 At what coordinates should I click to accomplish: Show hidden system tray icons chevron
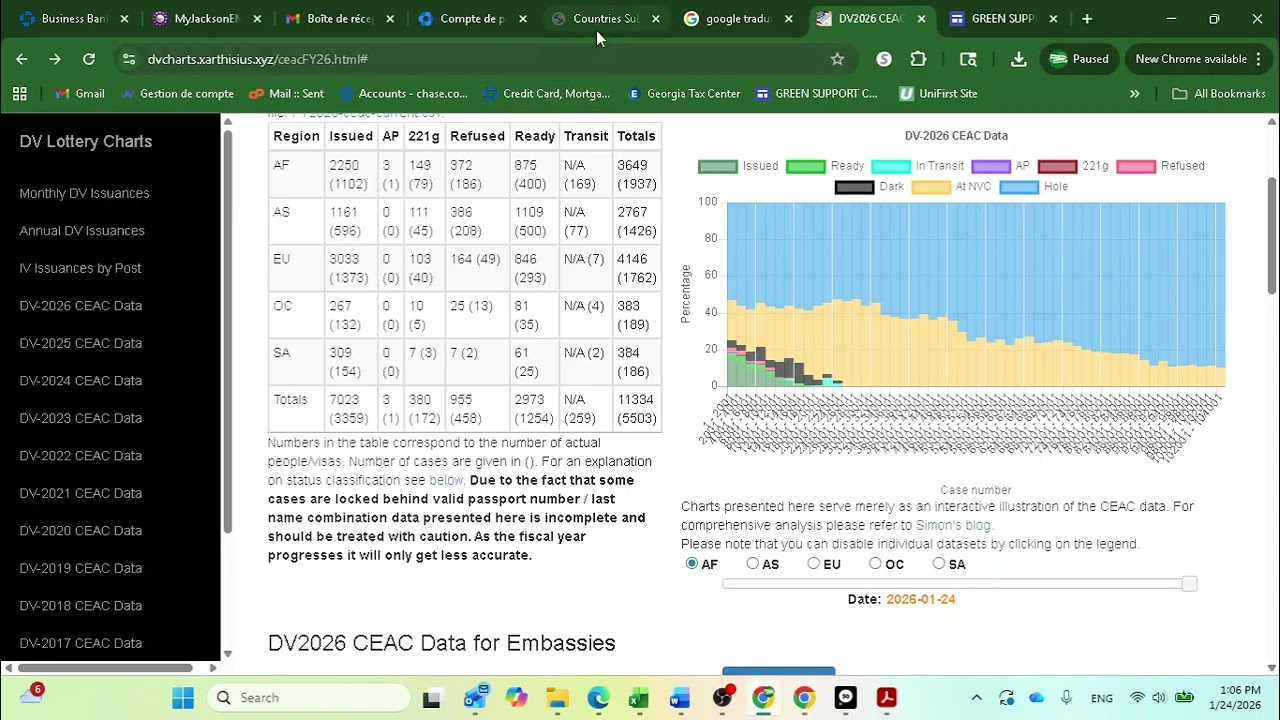(x=976, y=698)
